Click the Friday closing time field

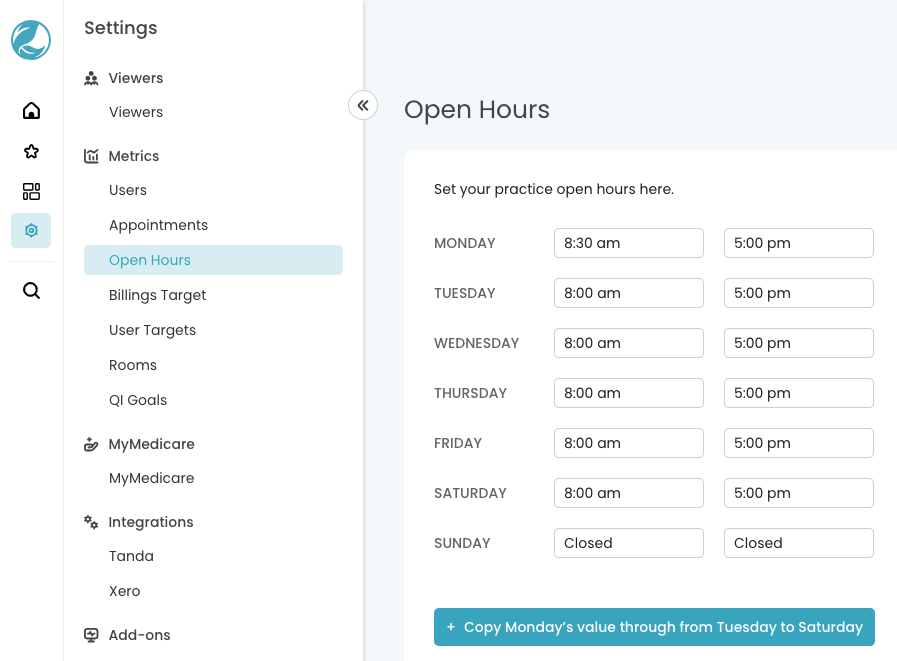tap(798, 443)
